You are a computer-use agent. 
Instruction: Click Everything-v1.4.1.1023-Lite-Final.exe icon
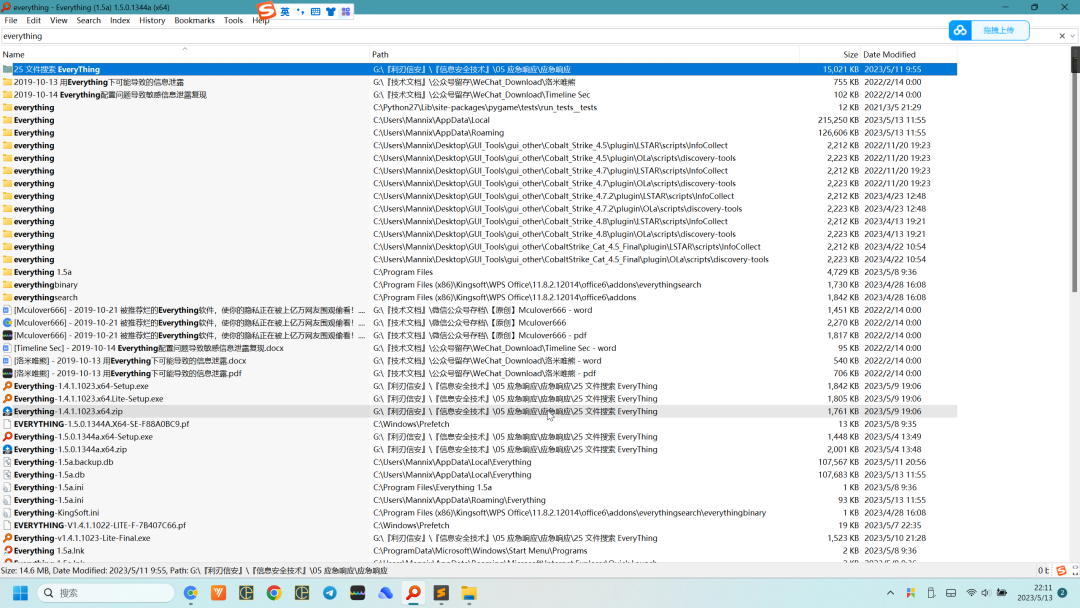click(8, 538)
